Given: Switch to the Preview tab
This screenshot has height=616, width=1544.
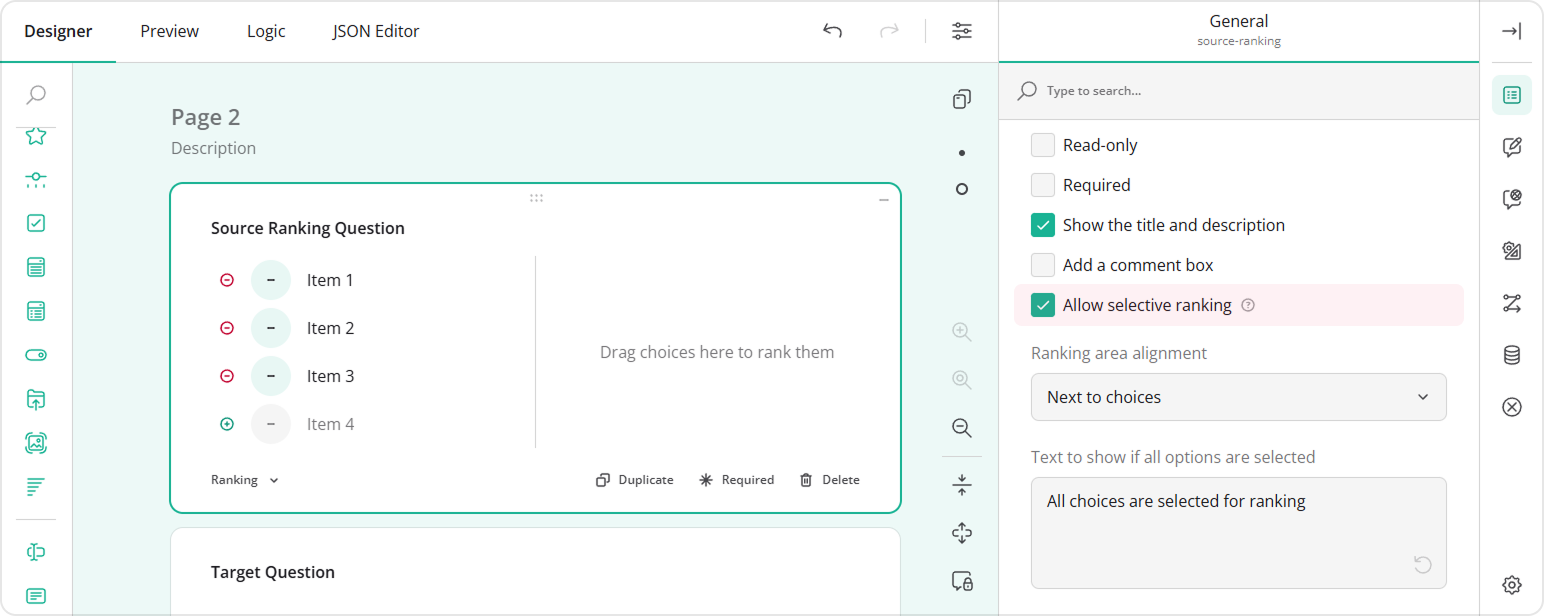Looking at the screenshot, I should (x=170, y=31).
